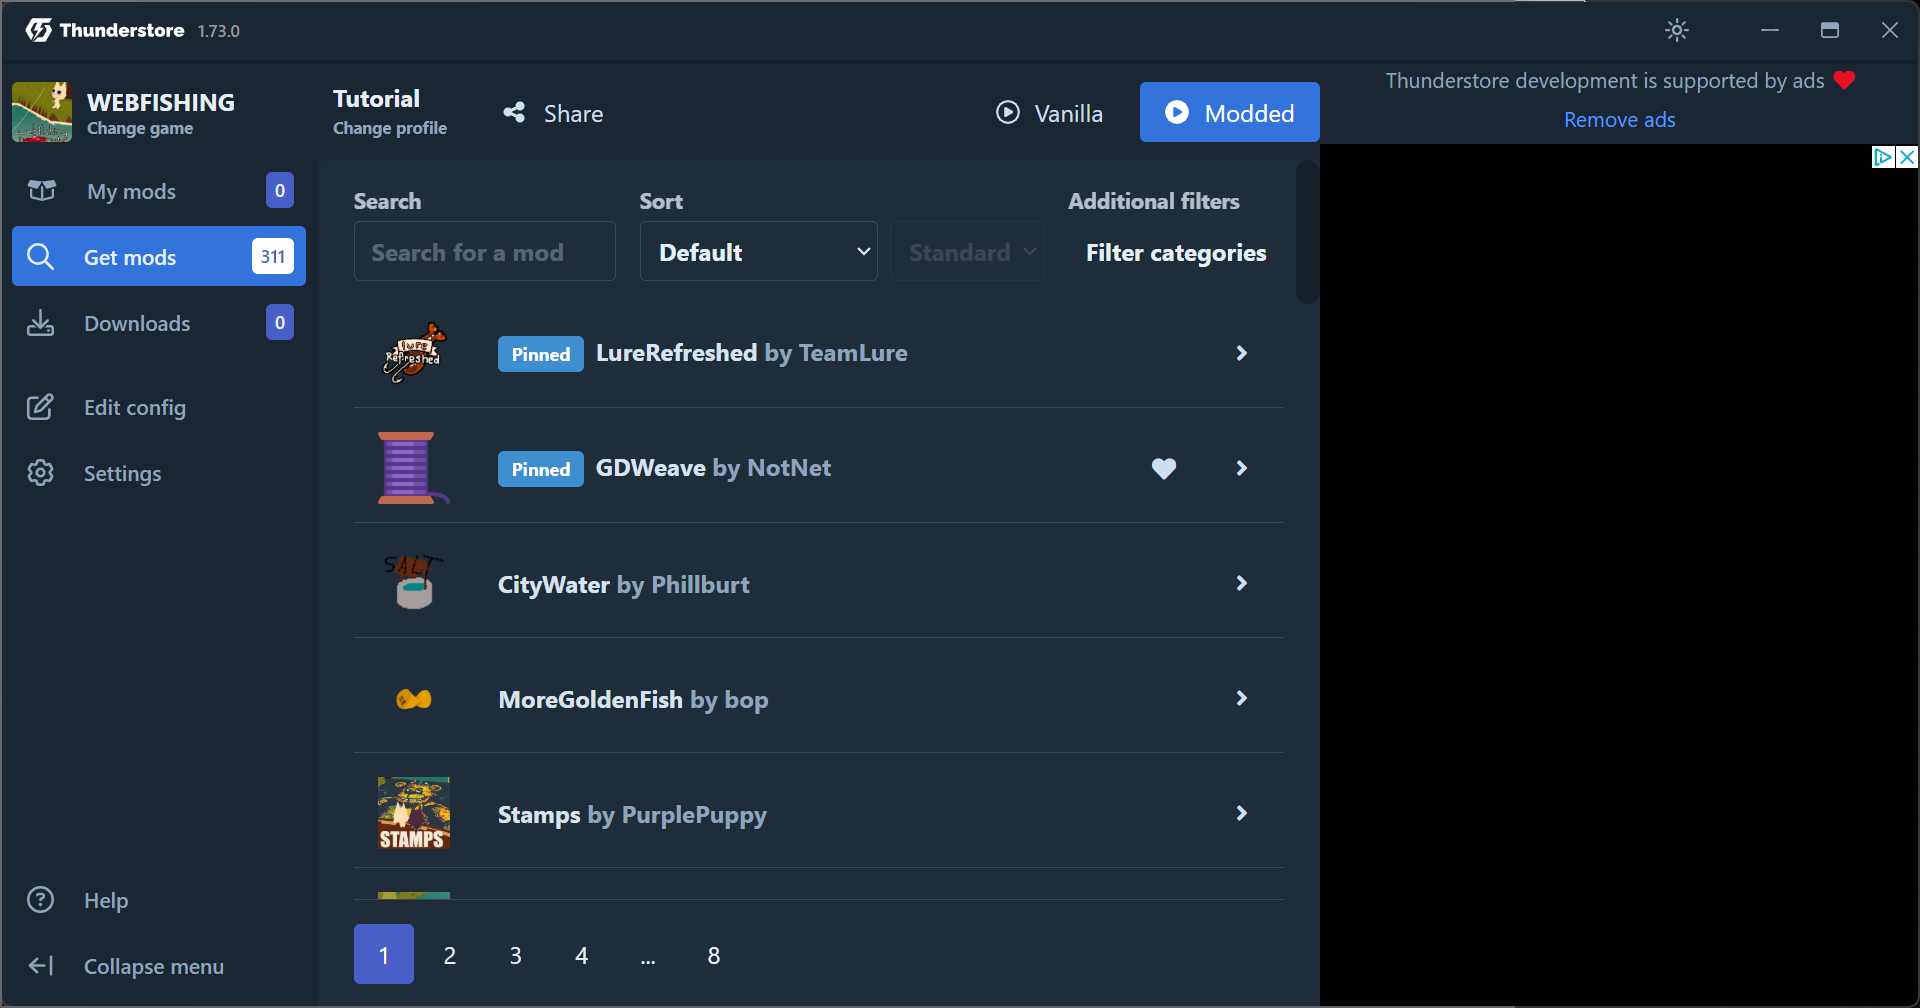1920x1008 pixels.
Task: Open Change game link
Action: (x=140, y=128)
